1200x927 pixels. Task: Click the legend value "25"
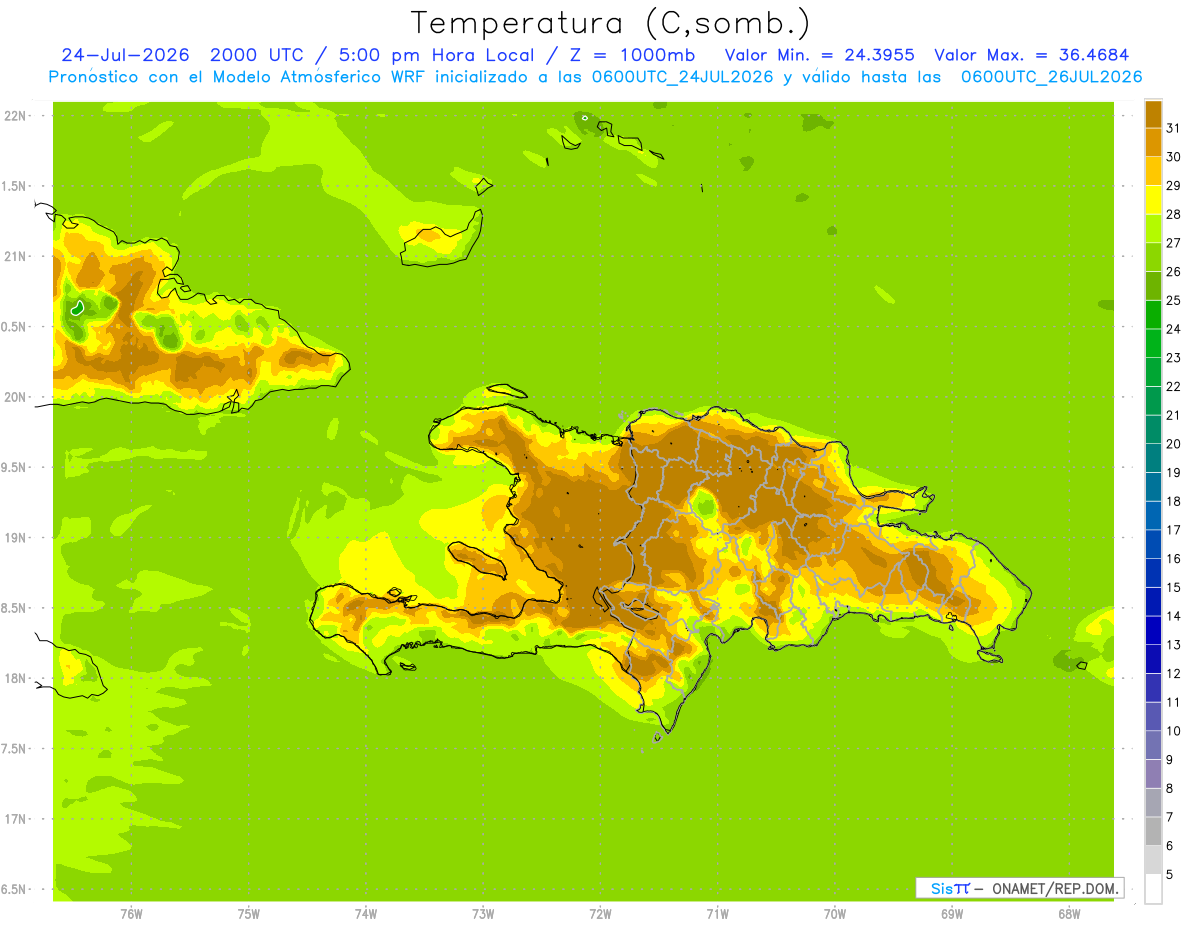(x=1174, y=300)
